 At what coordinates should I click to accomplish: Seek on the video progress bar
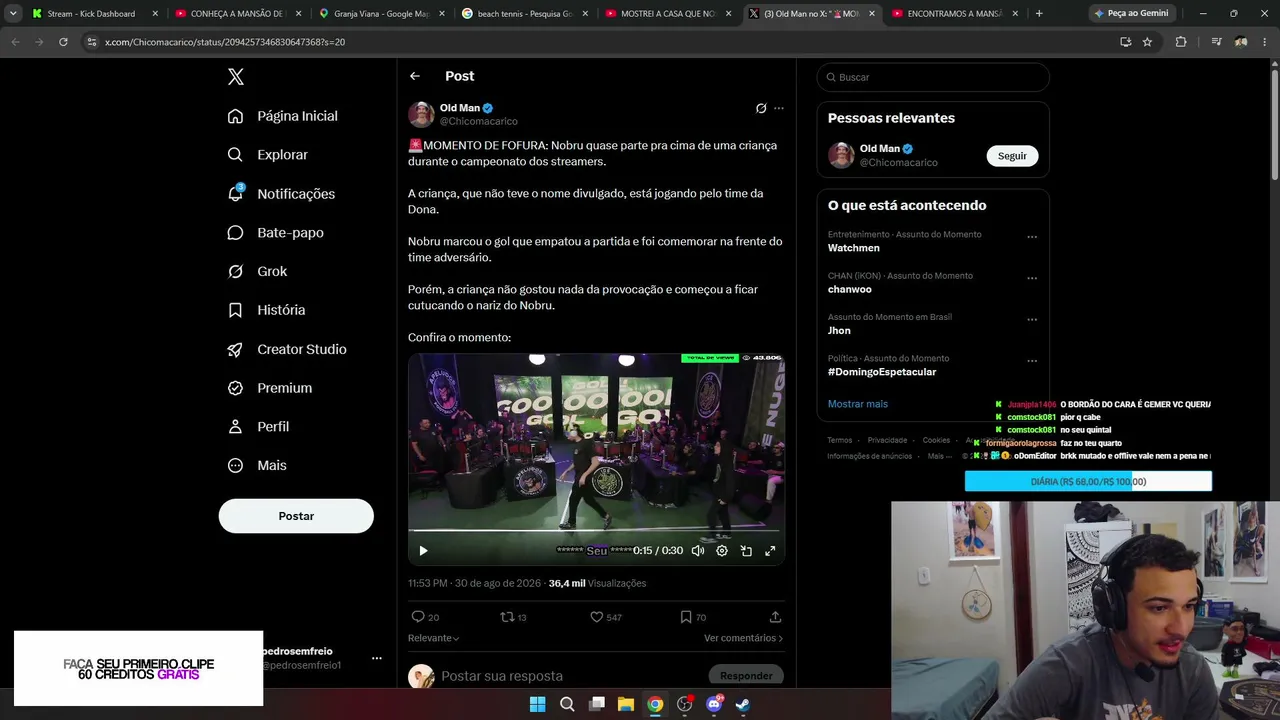point(596,531)
